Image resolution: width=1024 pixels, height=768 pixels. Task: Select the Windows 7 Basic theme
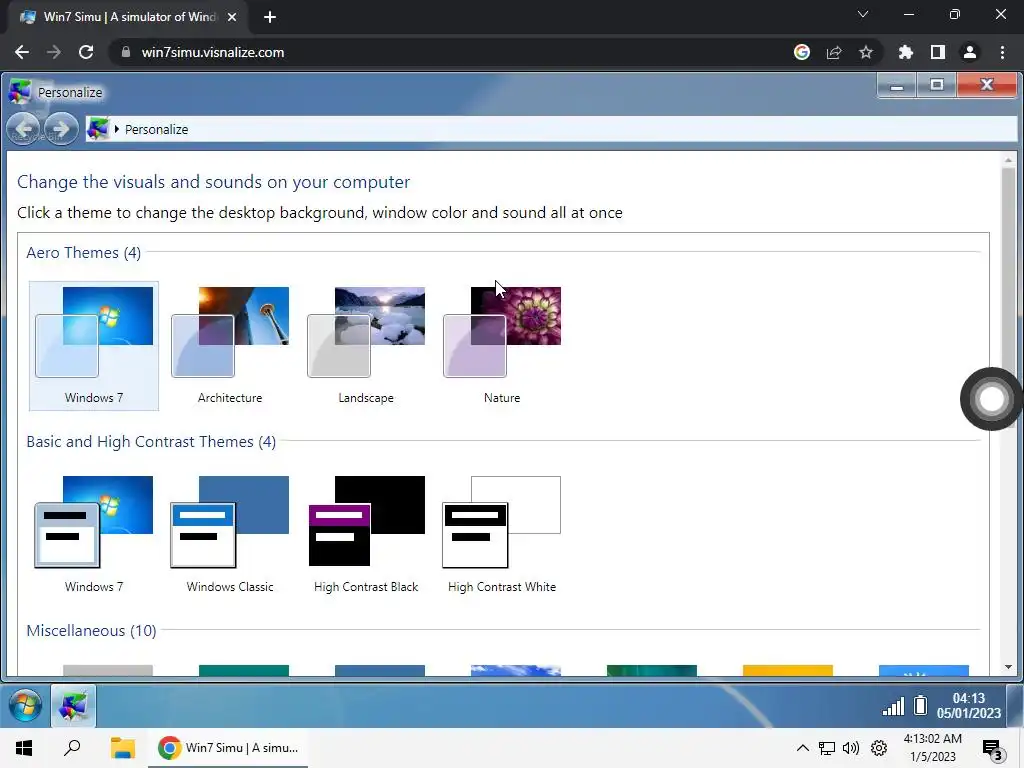pos(94,535)
